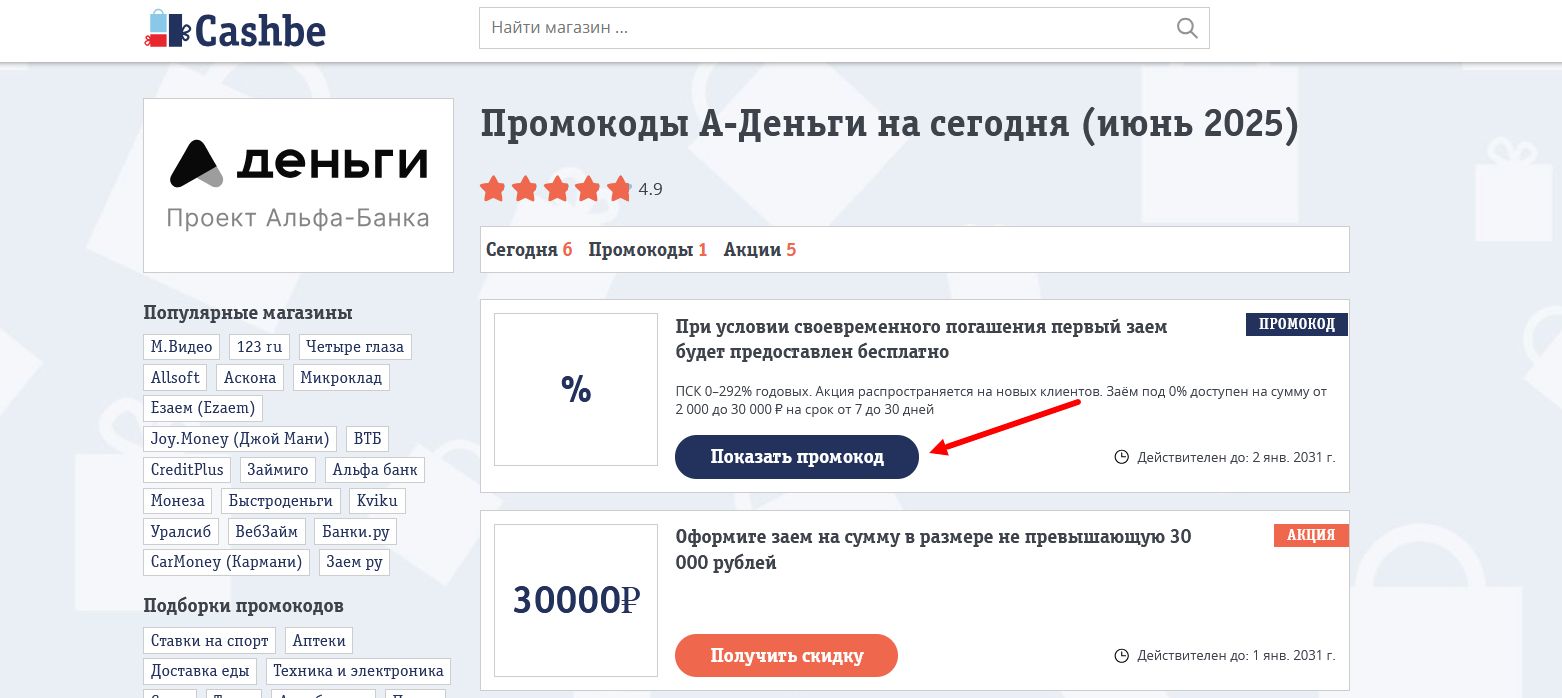
Task: Click the 'Действителен до: 2 янв. 2031 г.' text
Action: 1235,458
